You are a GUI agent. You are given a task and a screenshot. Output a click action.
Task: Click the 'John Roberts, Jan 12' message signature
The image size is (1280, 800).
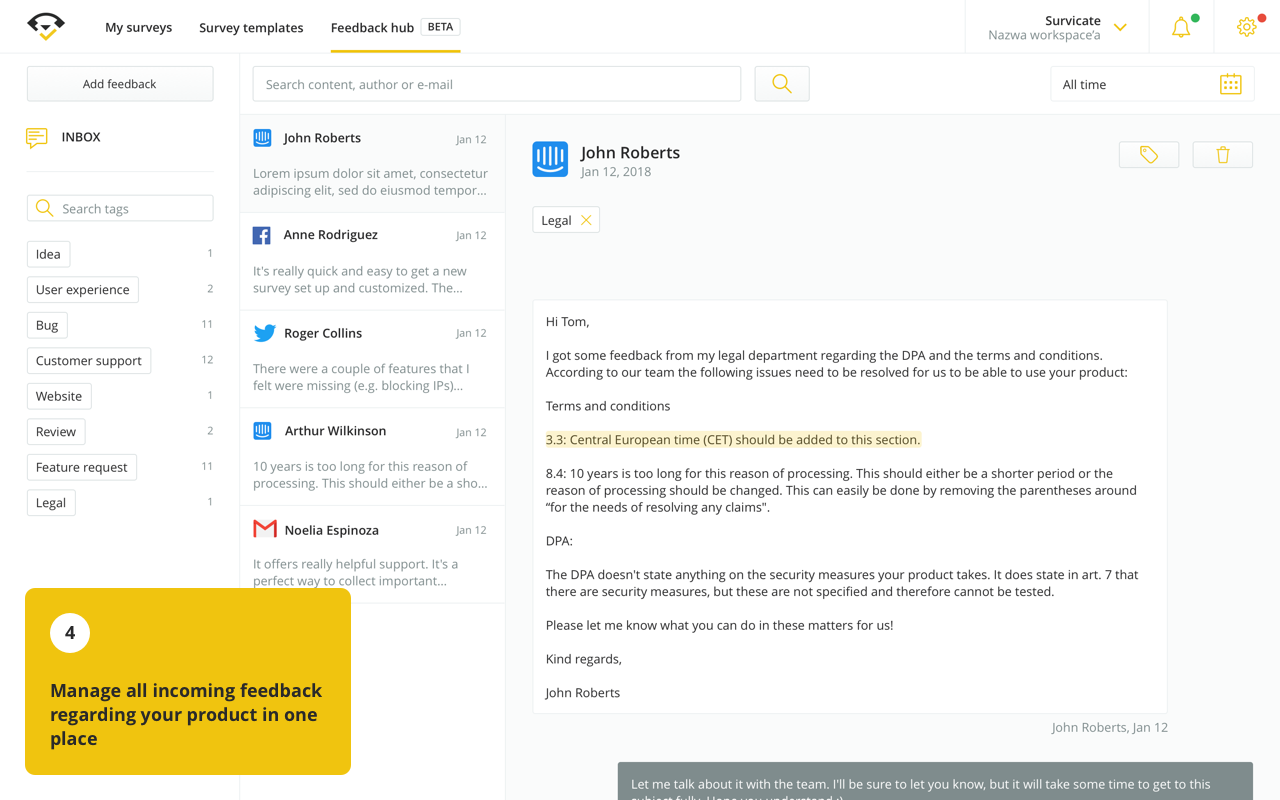point(1109,727)
